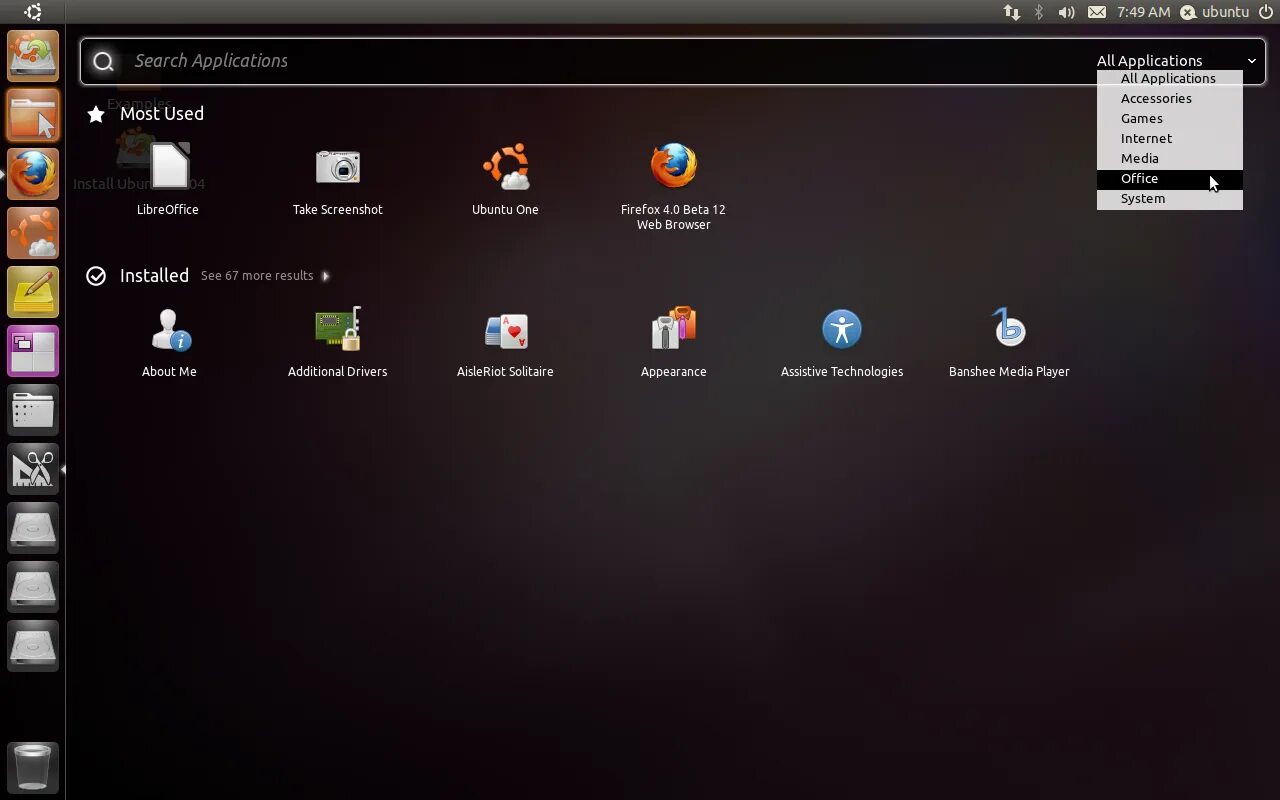Image resolution: width=1280 pixels, height=800 pixels.
Task: Open the first drive icon in launcher
Action: pos(33,528)
